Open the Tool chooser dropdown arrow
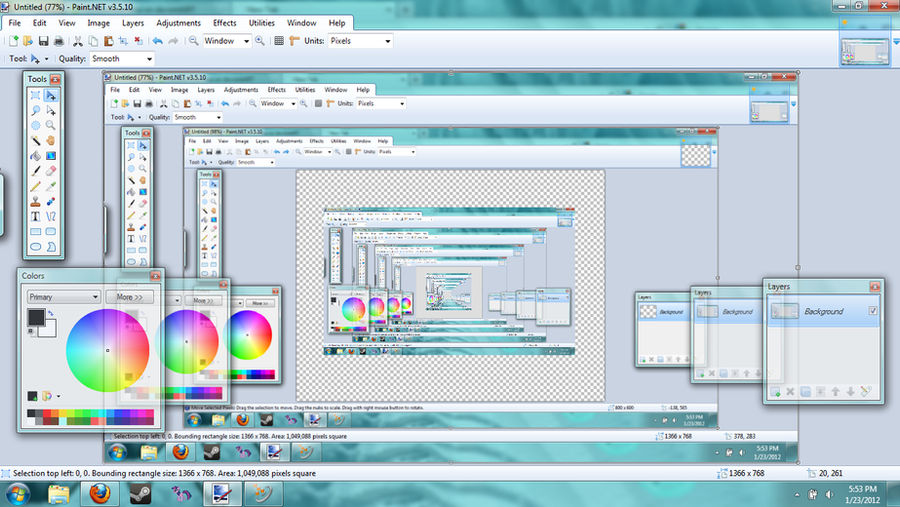The image size is (900, 507). tap(46, 59)
